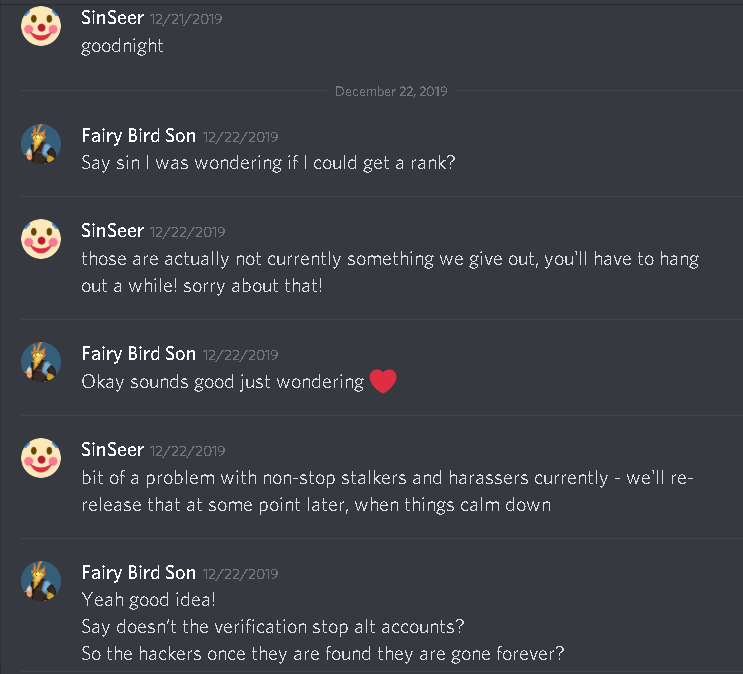Click the Fairy Bird Son username above "Yeah good idea!"
This screenshot has height=674, width=743.
138,572
